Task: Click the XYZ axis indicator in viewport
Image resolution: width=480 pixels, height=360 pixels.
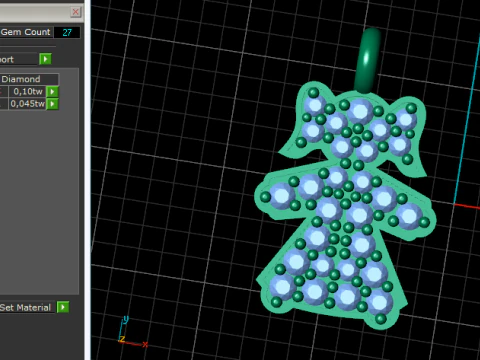Action: pos(132,333)
